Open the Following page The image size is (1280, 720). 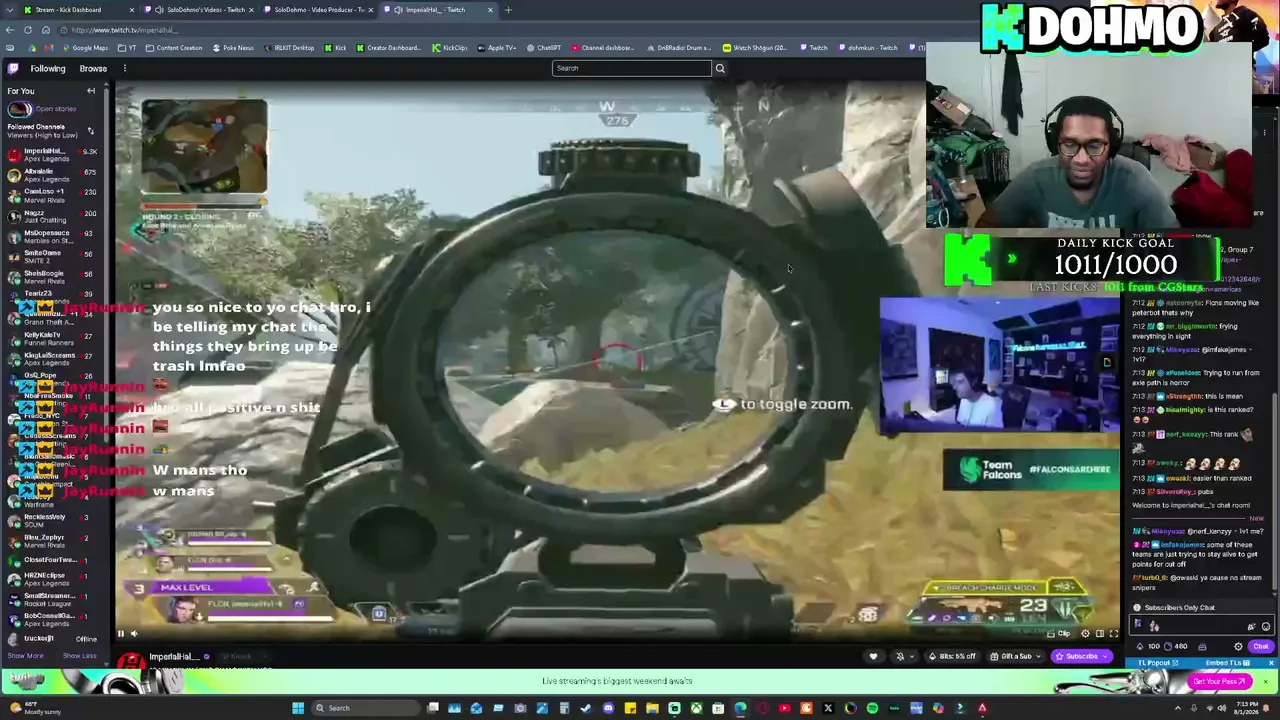tap(47, 68)
